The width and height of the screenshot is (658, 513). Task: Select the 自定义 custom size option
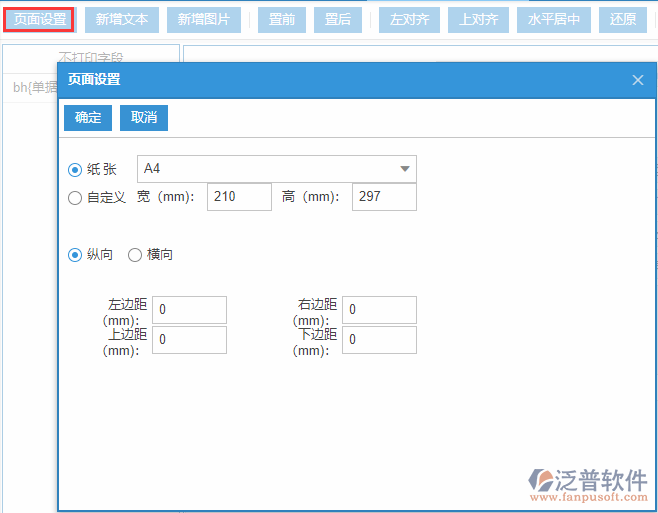75,198
